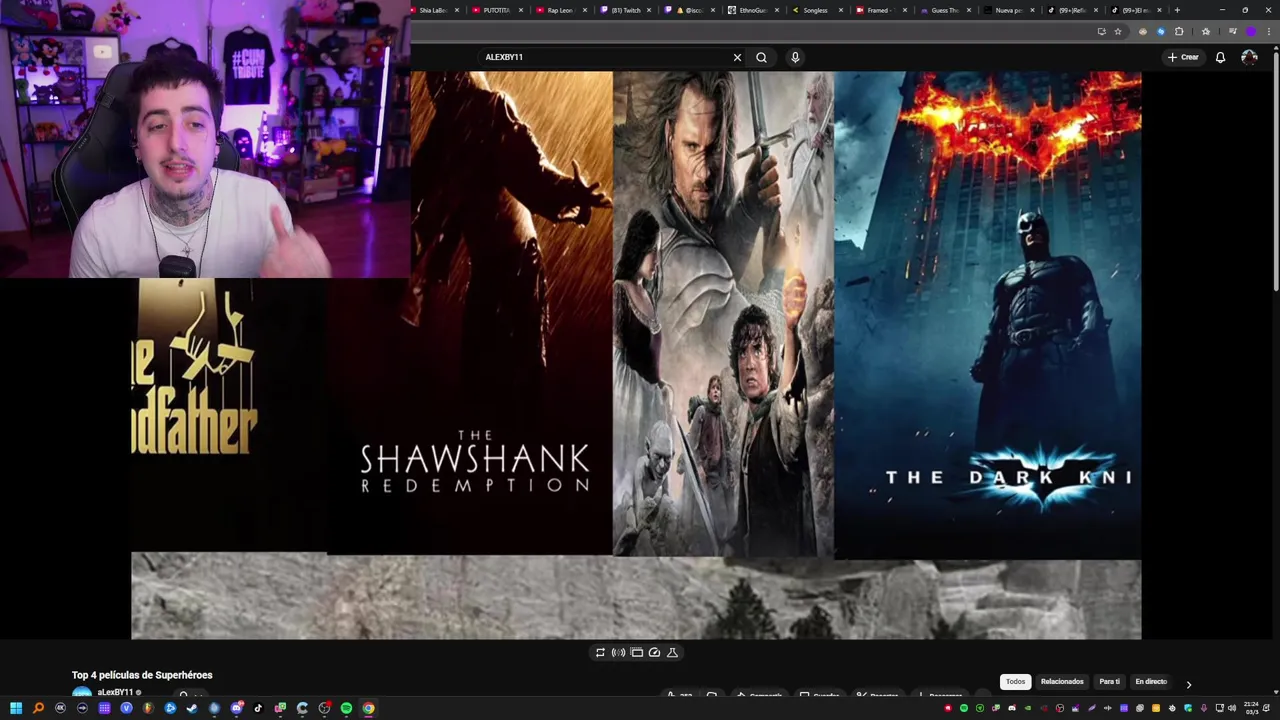The height and width of the screenshot is (720, 1280).
Task: Switch to the (81) Twitch tab
Action: coord(625,10)
